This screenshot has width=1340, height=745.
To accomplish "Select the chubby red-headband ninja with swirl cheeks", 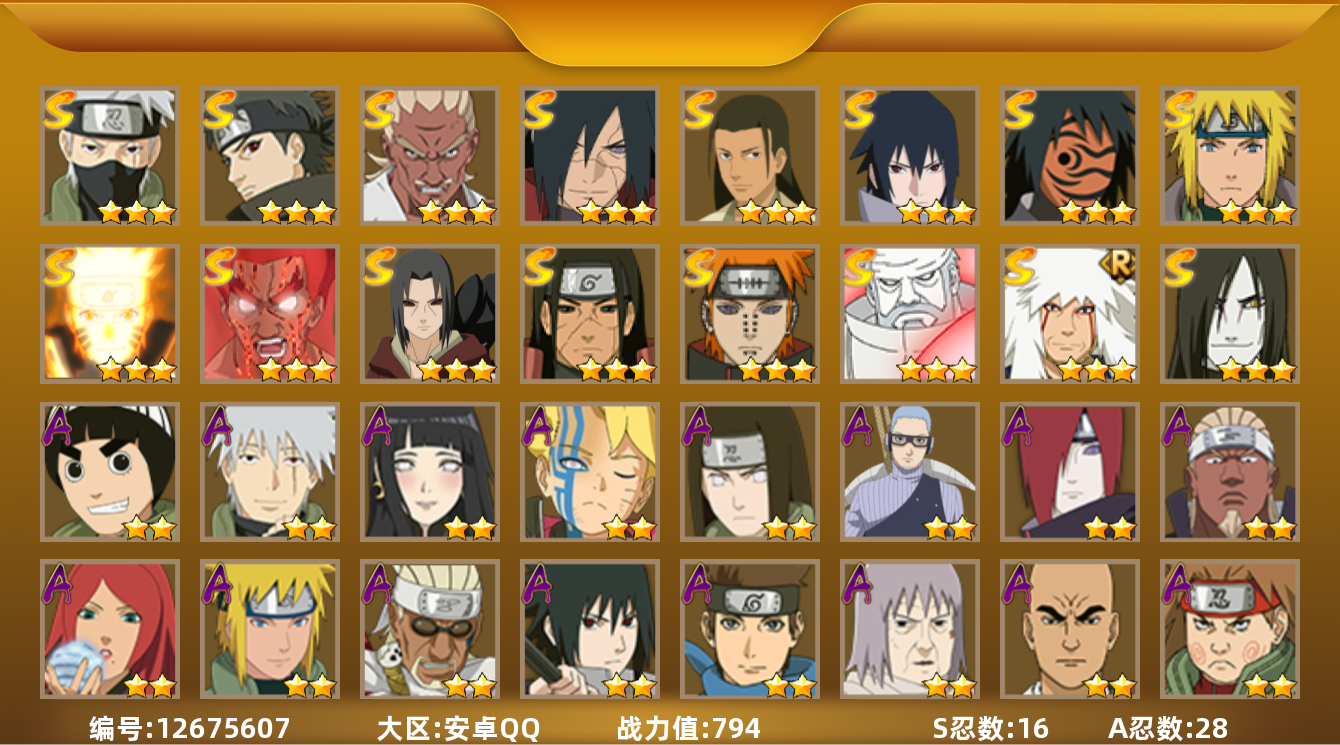I will click(1230, 629).
